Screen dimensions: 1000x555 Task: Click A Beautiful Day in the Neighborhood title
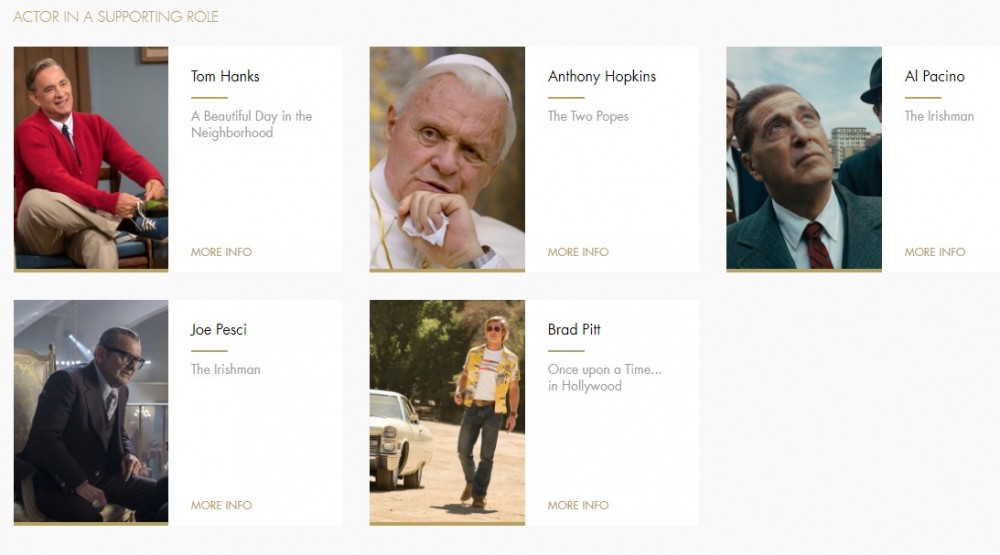coord(251,124)
